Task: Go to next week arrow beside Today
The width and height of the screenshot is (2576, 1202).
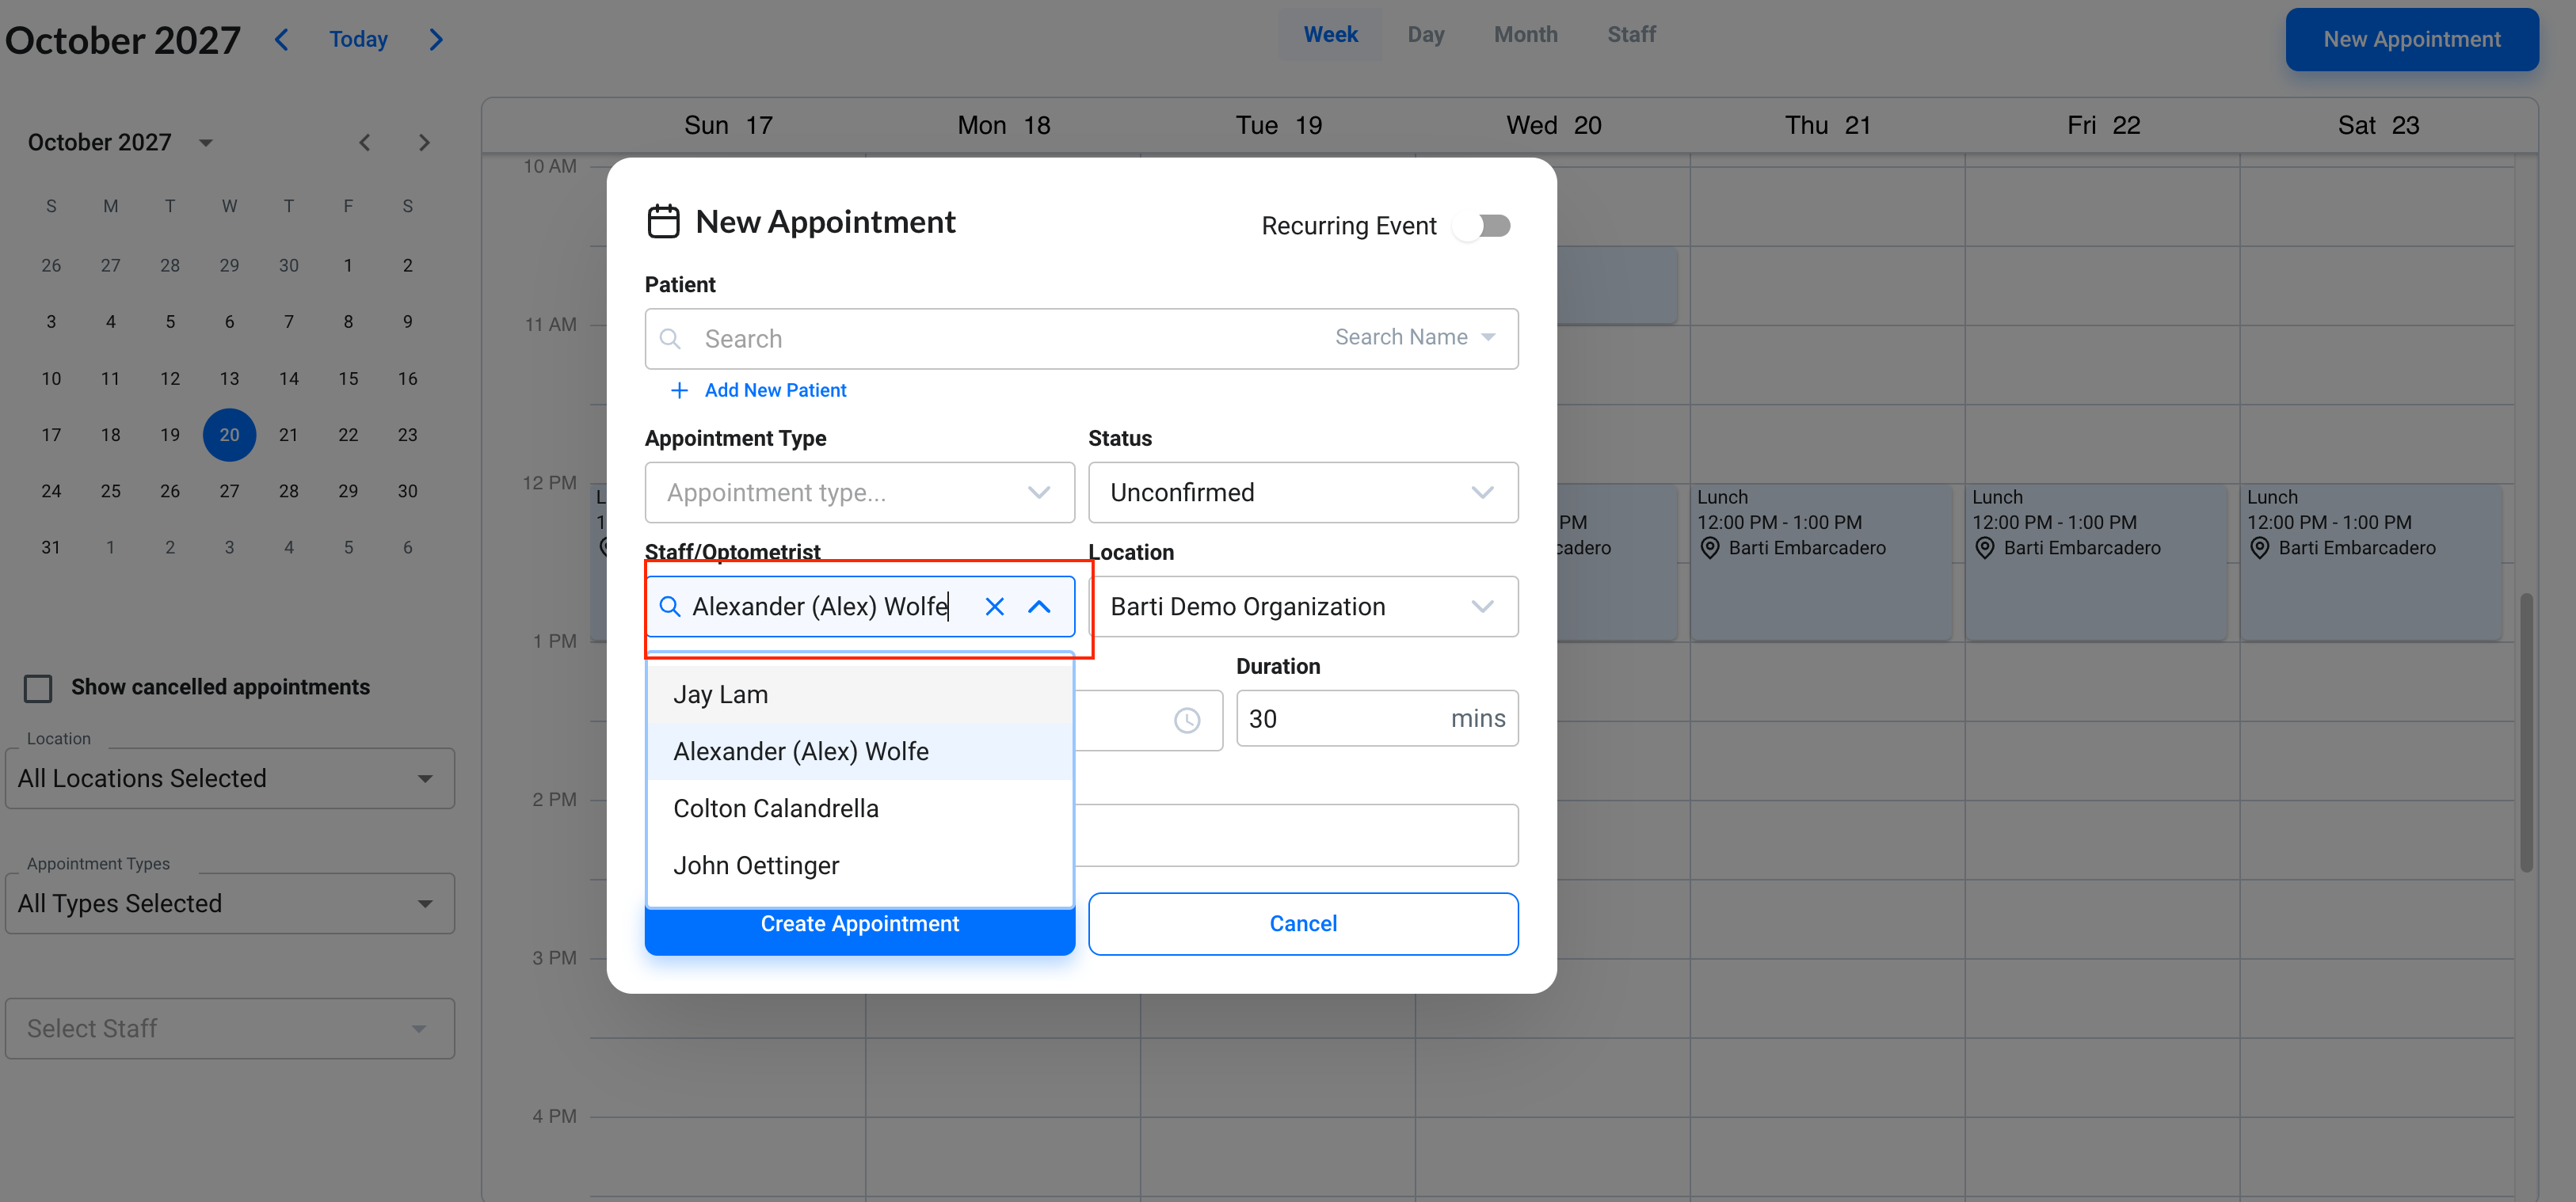Action: (x=436, y=39)
